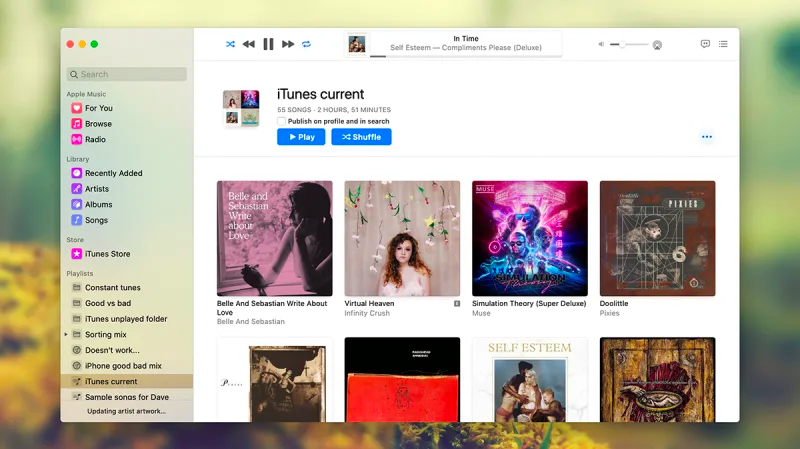Open the Virtual Heaven album cover
This screenshot has height=449, width=800.
pyautogui.click(x=402, y=238)
